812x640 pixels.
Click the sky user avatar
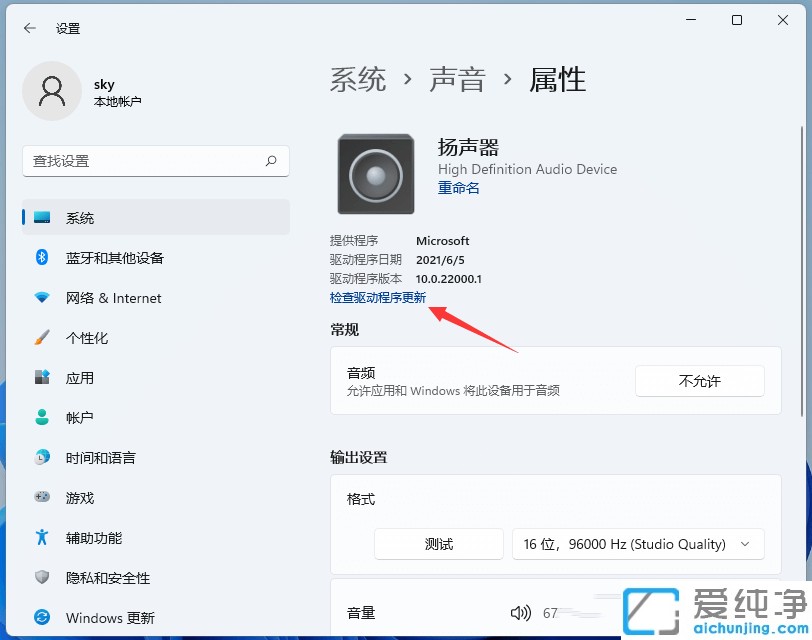coord(52,91)
